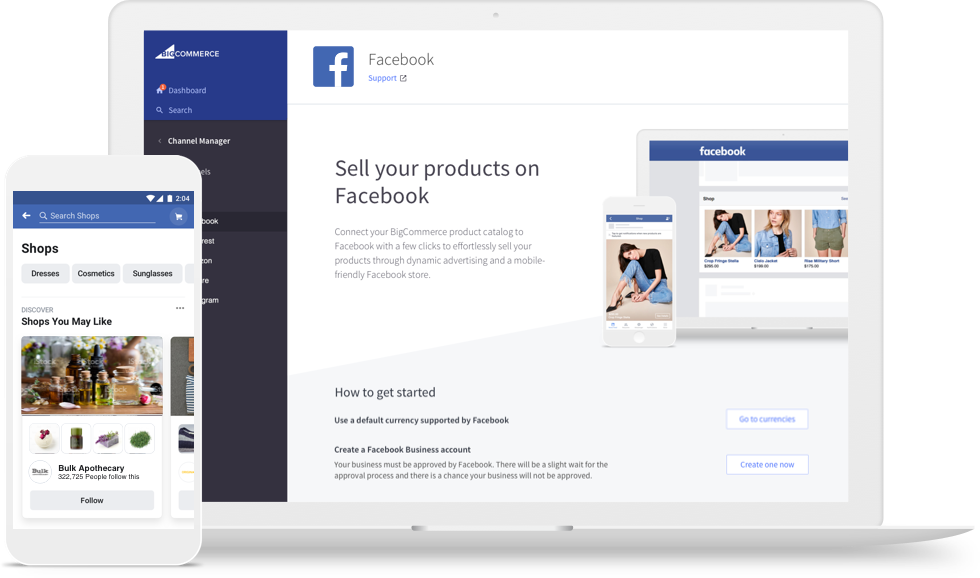Tap the phone Wi-Fi signal icon
This screenshot has width=980, height=578.
(151, 198)
